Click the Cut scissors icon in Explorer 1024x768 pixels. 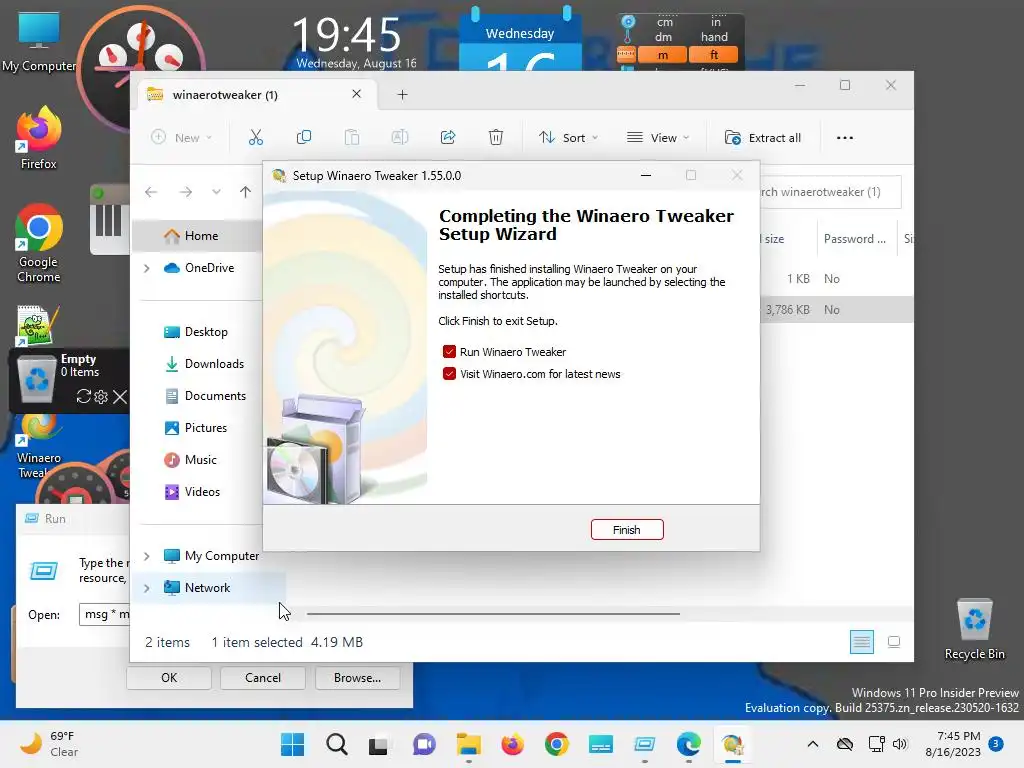pyautogui.click(x=256, y=138)
